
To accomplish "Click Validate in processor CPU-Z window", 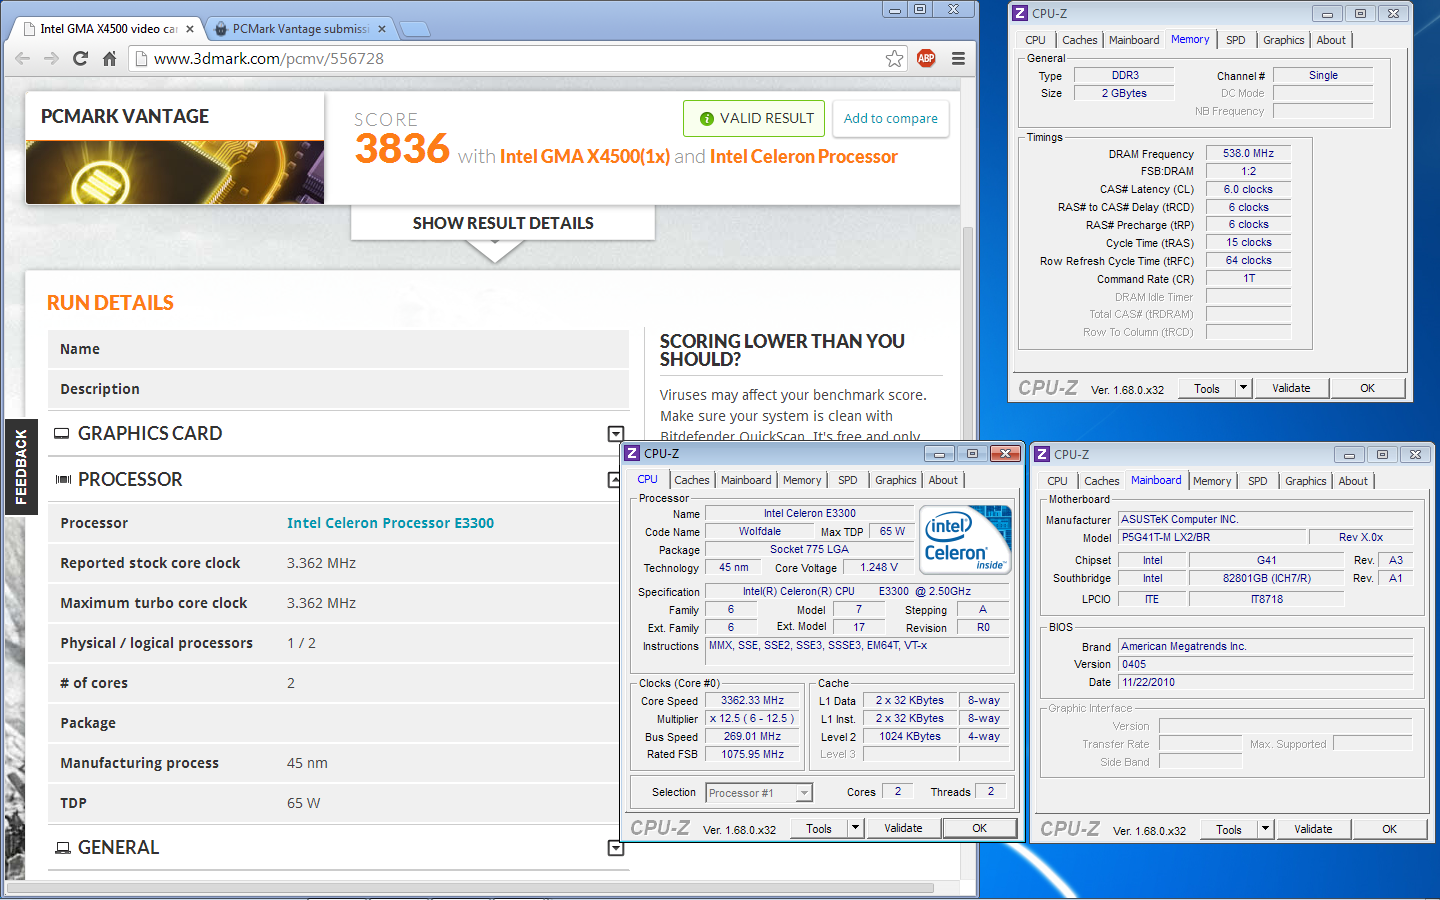I will pyautogui.click(x=903, y=829).
